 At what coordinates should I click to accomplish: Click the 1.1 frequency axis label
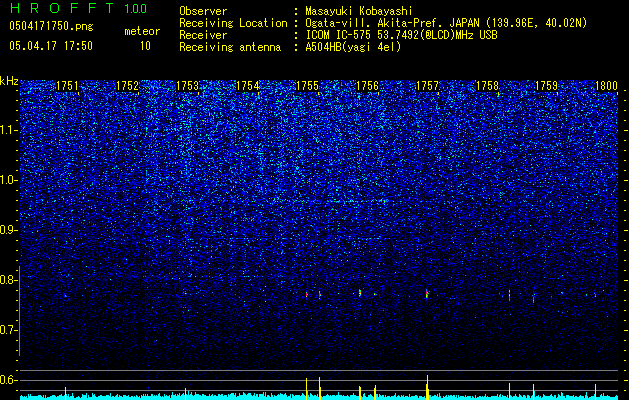point(9,130)
